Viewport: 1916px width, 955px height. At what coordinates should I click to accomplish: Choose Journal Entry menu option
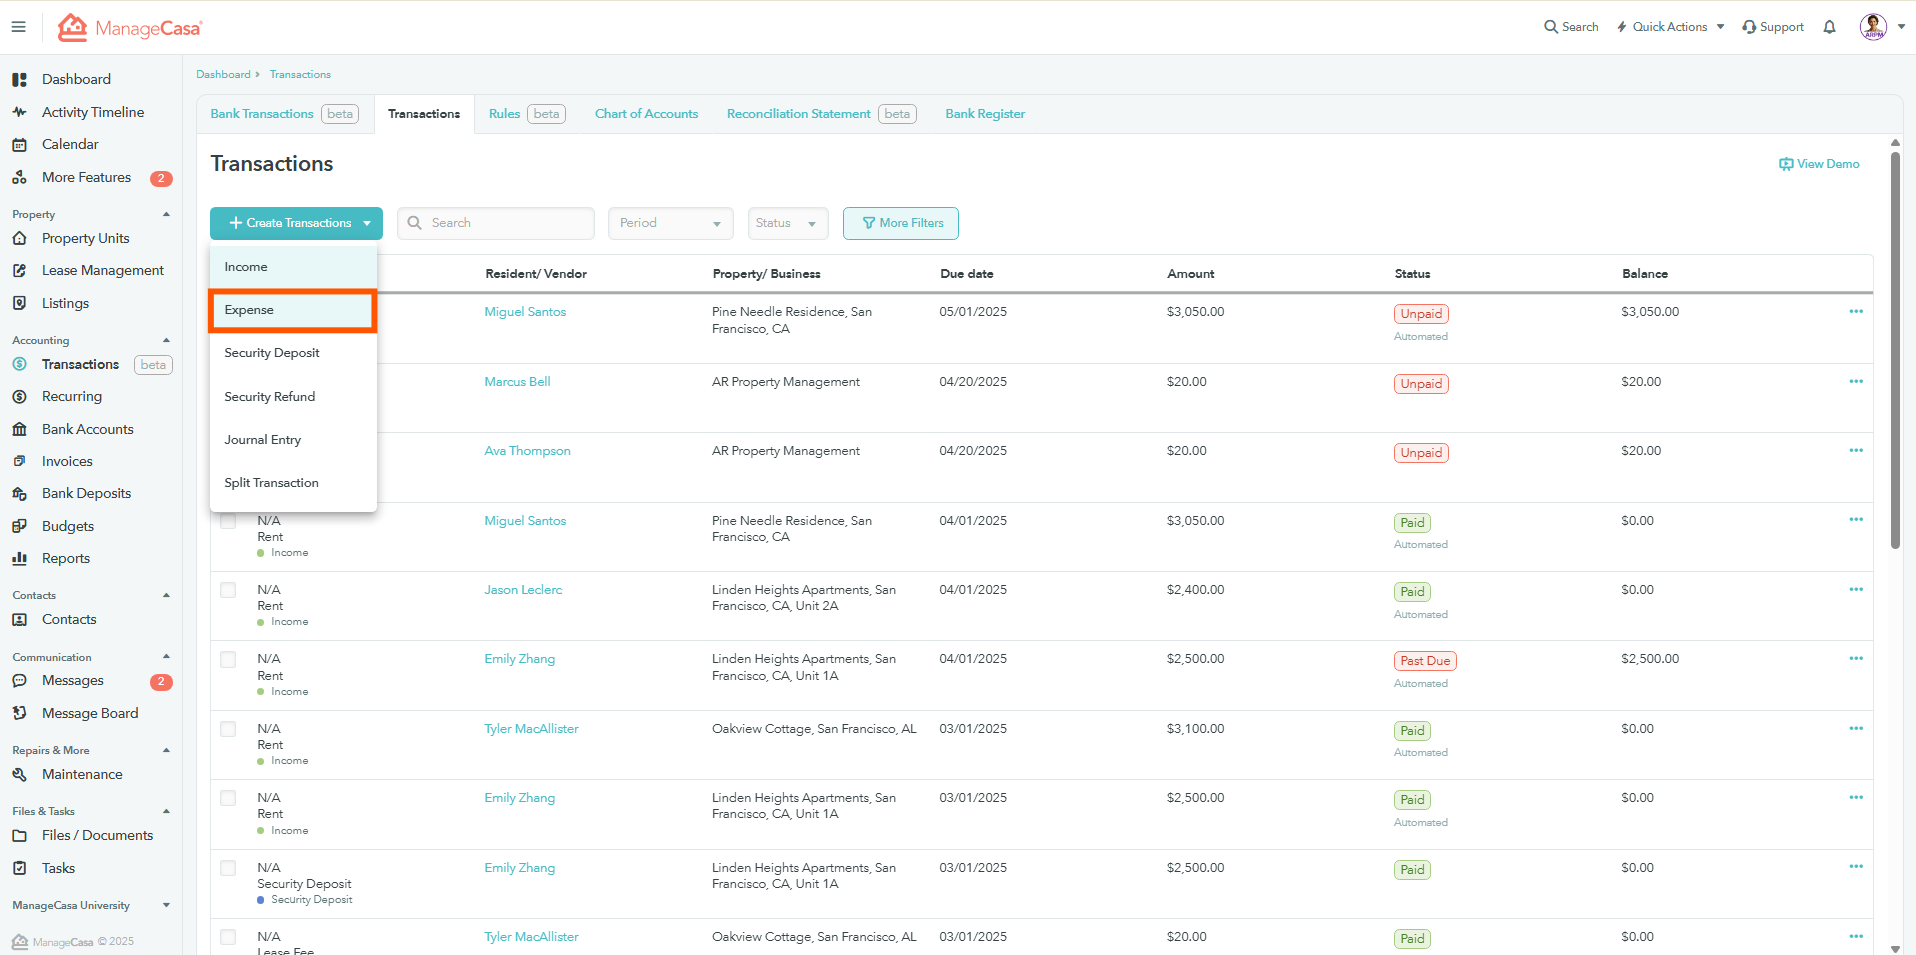pyautogui.click(x=293, y=440)
